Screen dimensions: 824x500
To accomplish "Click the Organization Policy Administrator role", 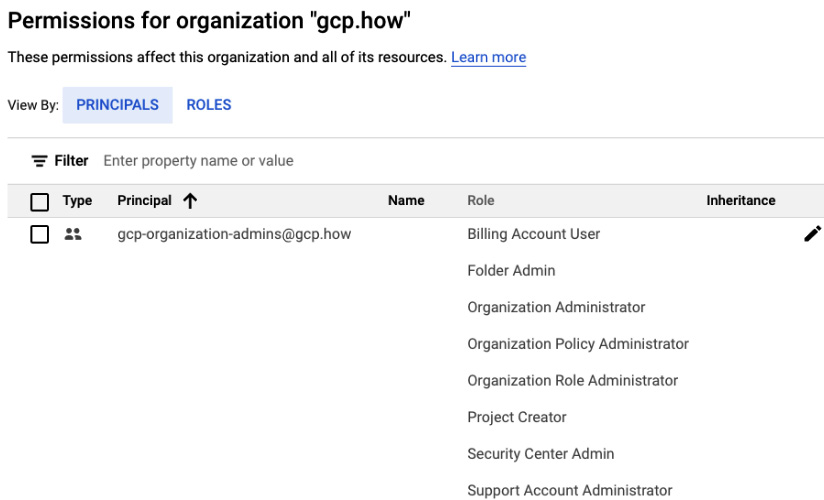I will tap(578, 344).
